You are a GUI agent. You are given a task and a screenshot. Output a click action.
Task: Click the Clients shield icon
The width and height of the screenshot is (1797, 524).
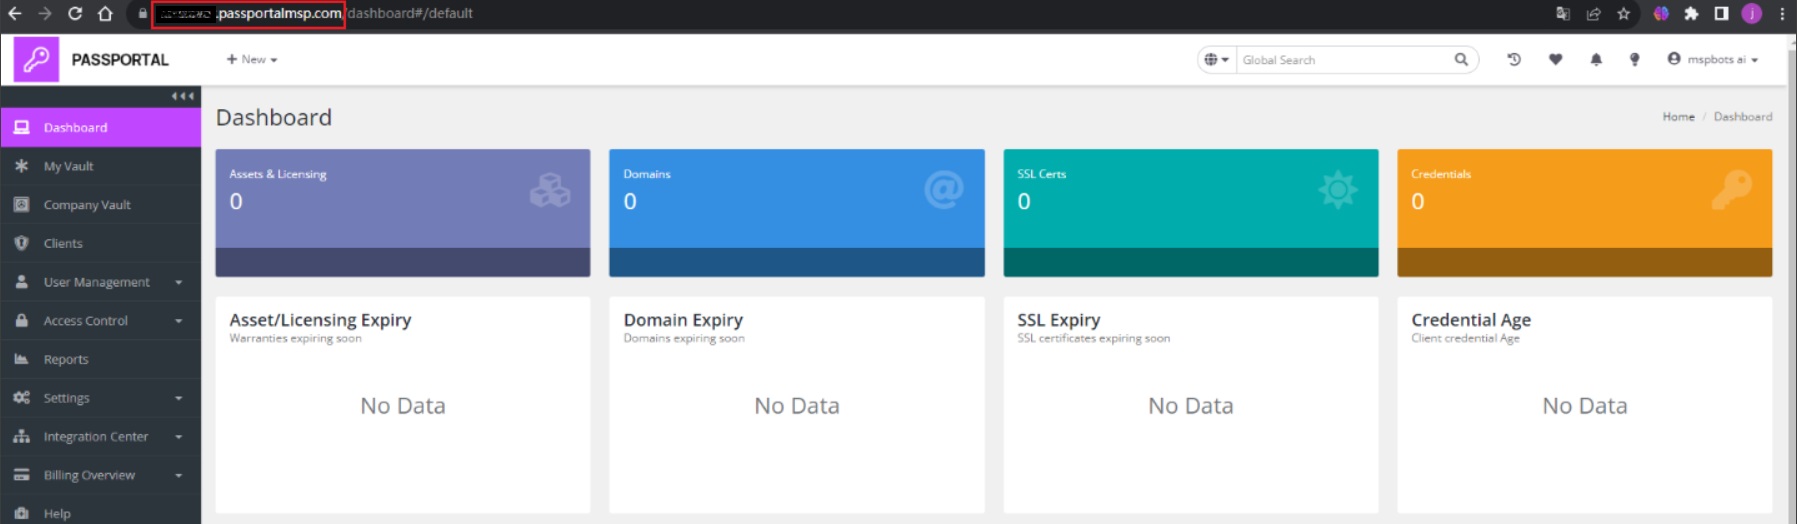tap(21, 243)
